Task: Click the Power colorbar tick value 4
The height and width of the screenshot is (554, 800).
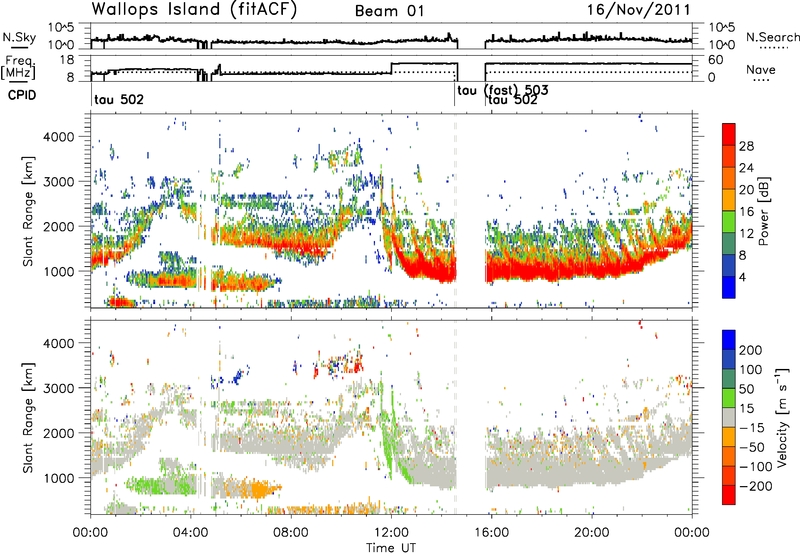Action: (742, 277)
